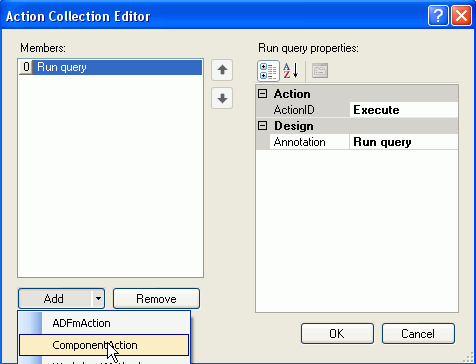Choose ADFmAction from the Add menu

(104, 323)
